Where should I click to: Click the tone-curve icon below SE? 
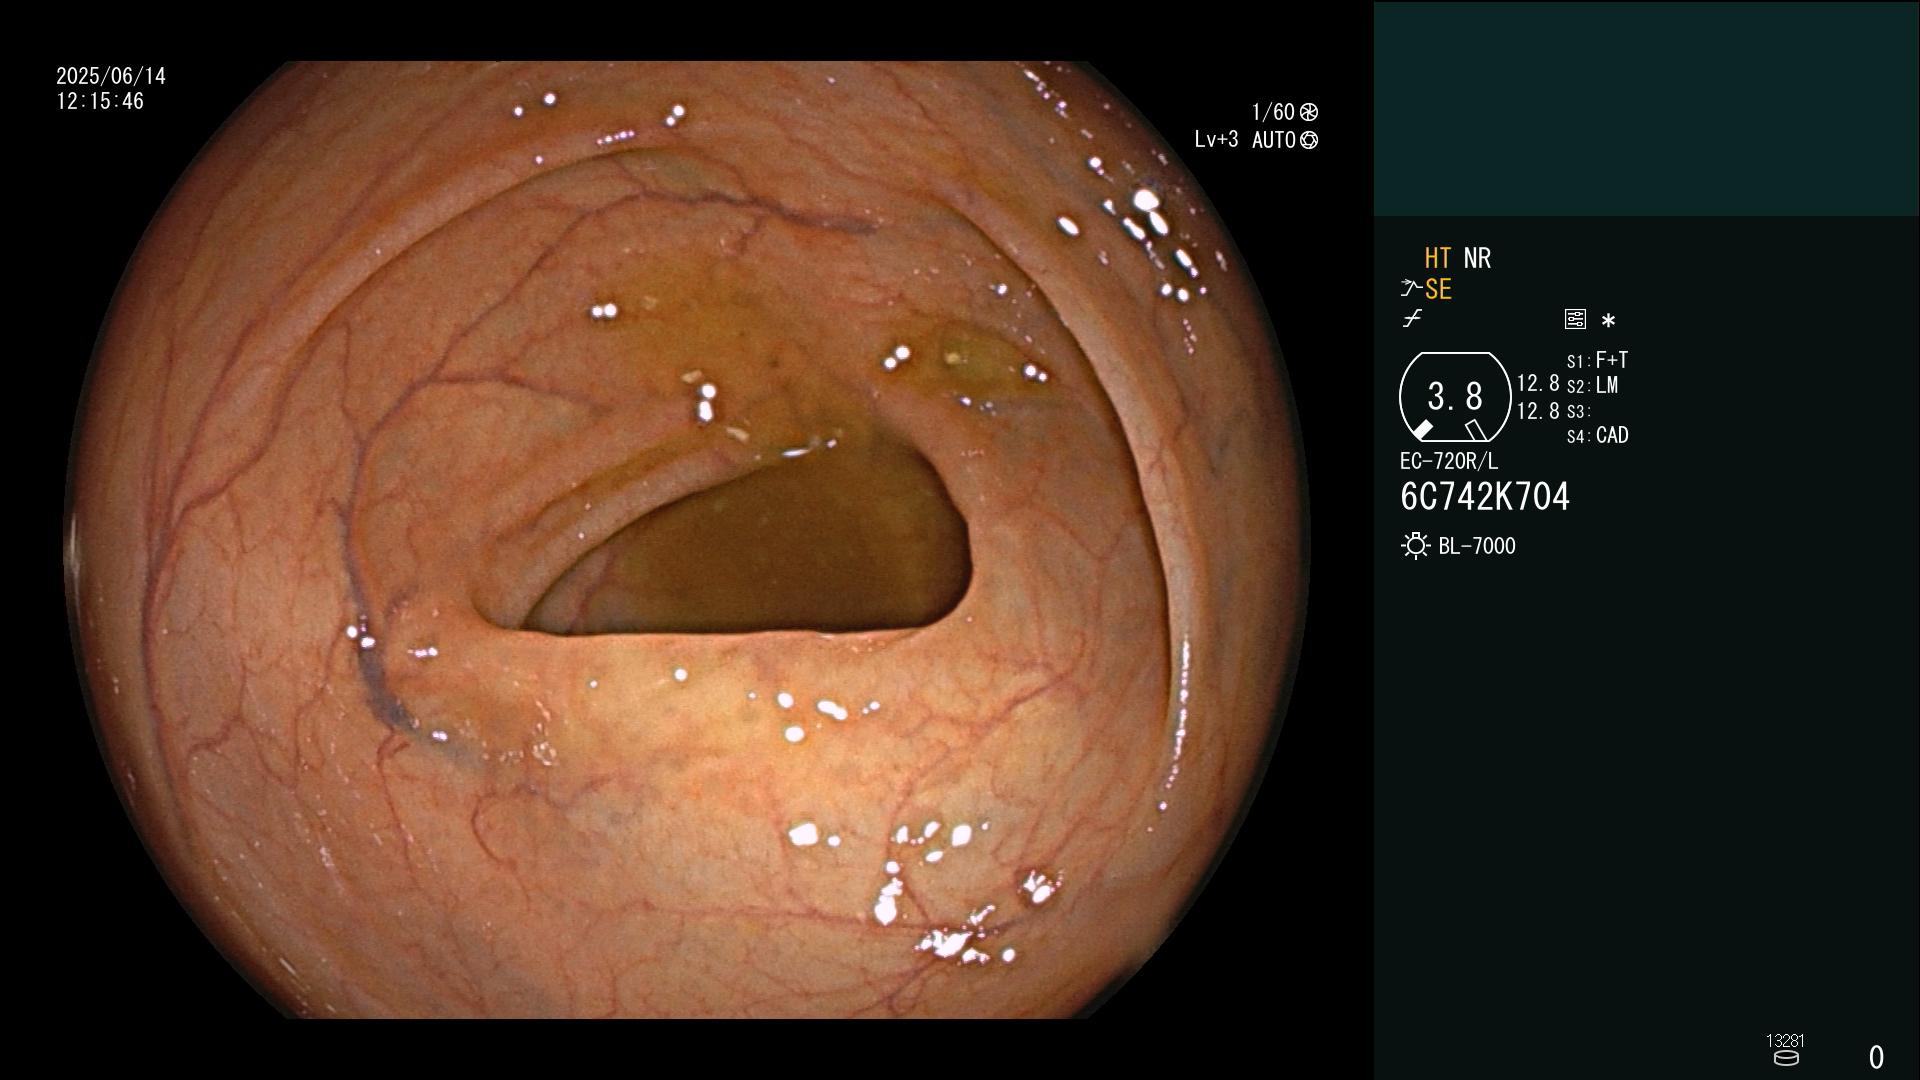[x=1412, y=319]
